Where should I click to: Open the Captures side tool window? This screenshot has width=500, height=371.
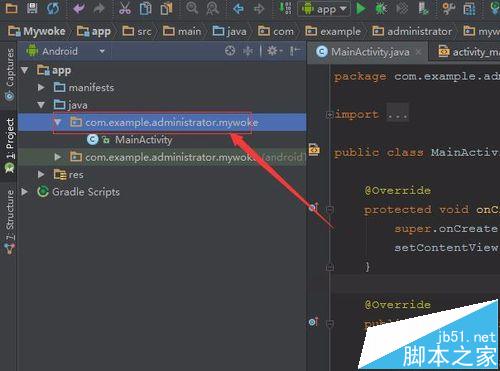click(10, 74)
